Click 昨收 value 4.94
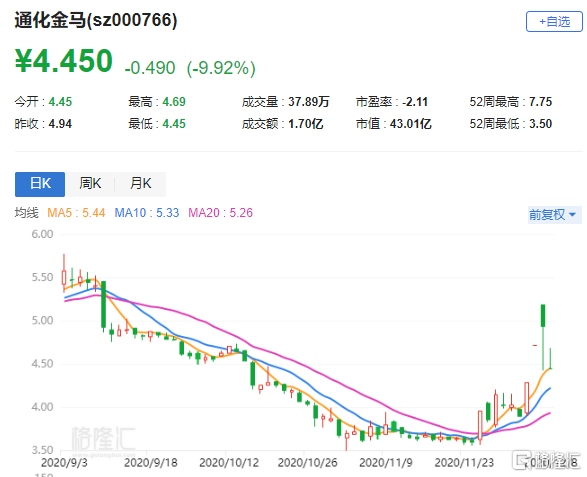 pos(60,124)
